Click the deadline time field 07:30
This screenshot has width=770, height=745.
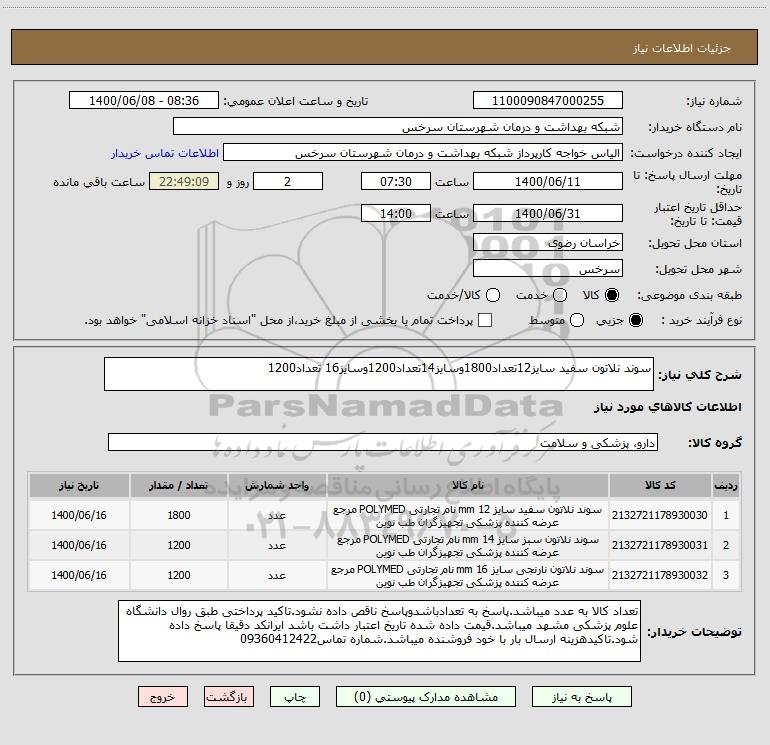point(396,181)
